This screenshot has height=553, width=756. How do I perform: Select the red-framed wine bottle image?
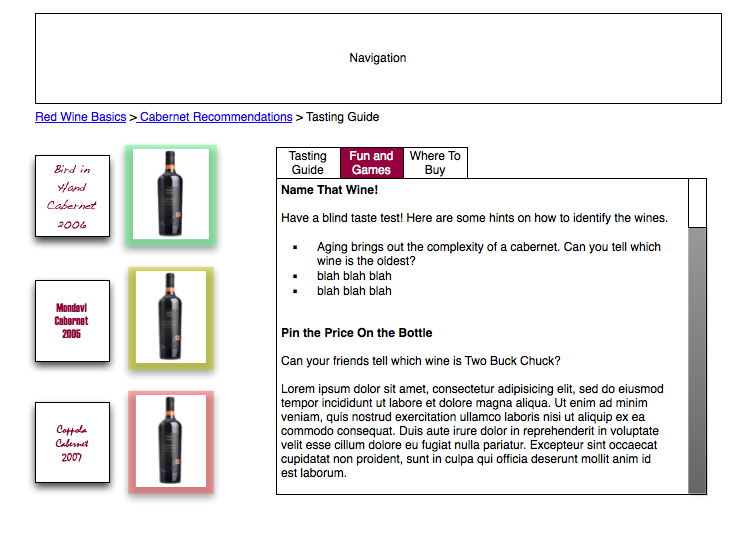[171, 442]
